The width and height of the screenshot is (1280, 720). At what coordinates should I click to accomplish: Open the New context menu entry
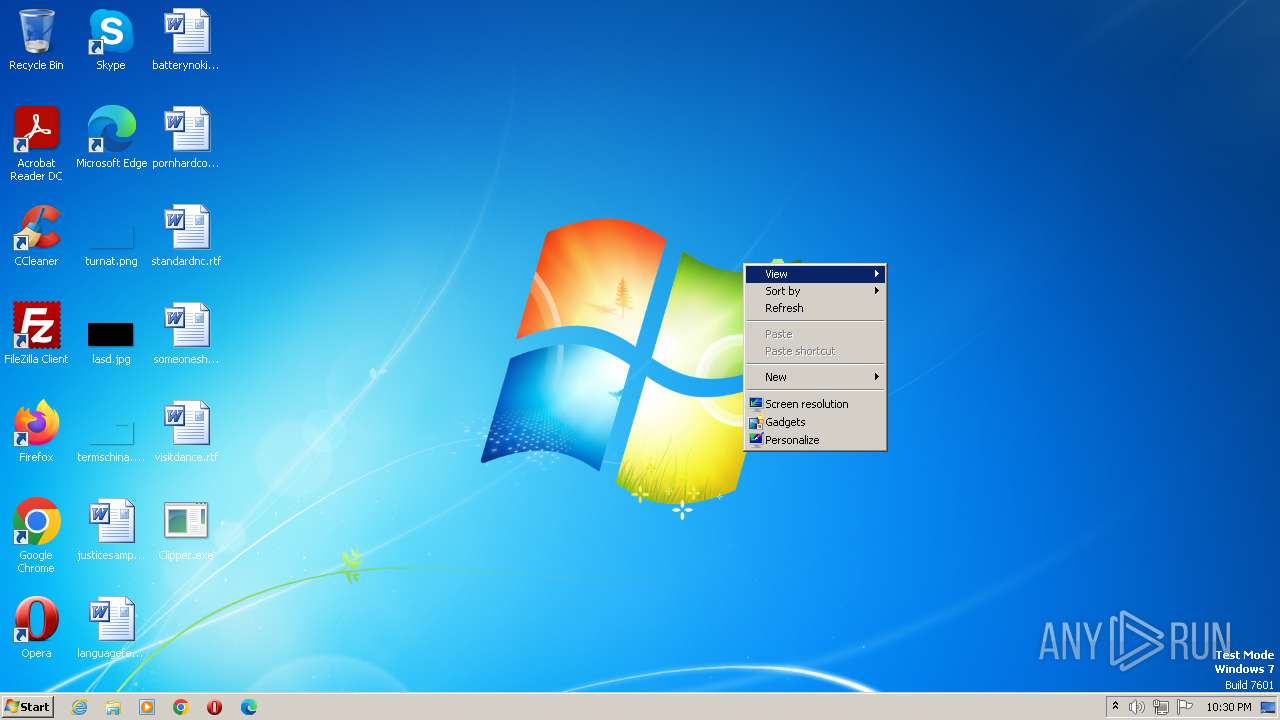click(815, 377)
